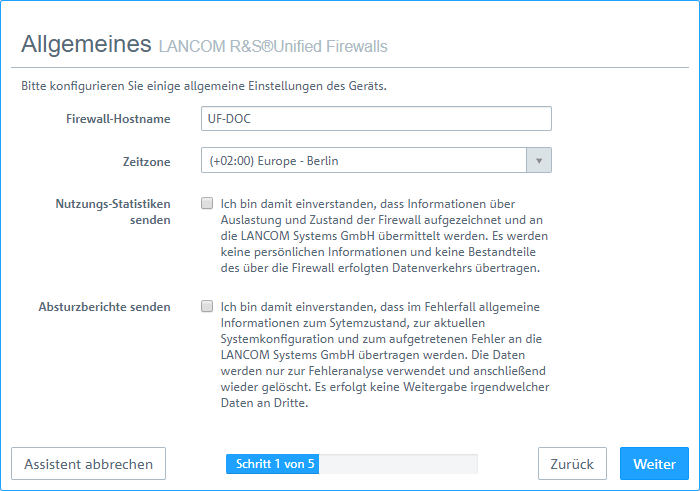Click the LANCOM R&S Unified Firewalls subtitle

click(272, 47)
